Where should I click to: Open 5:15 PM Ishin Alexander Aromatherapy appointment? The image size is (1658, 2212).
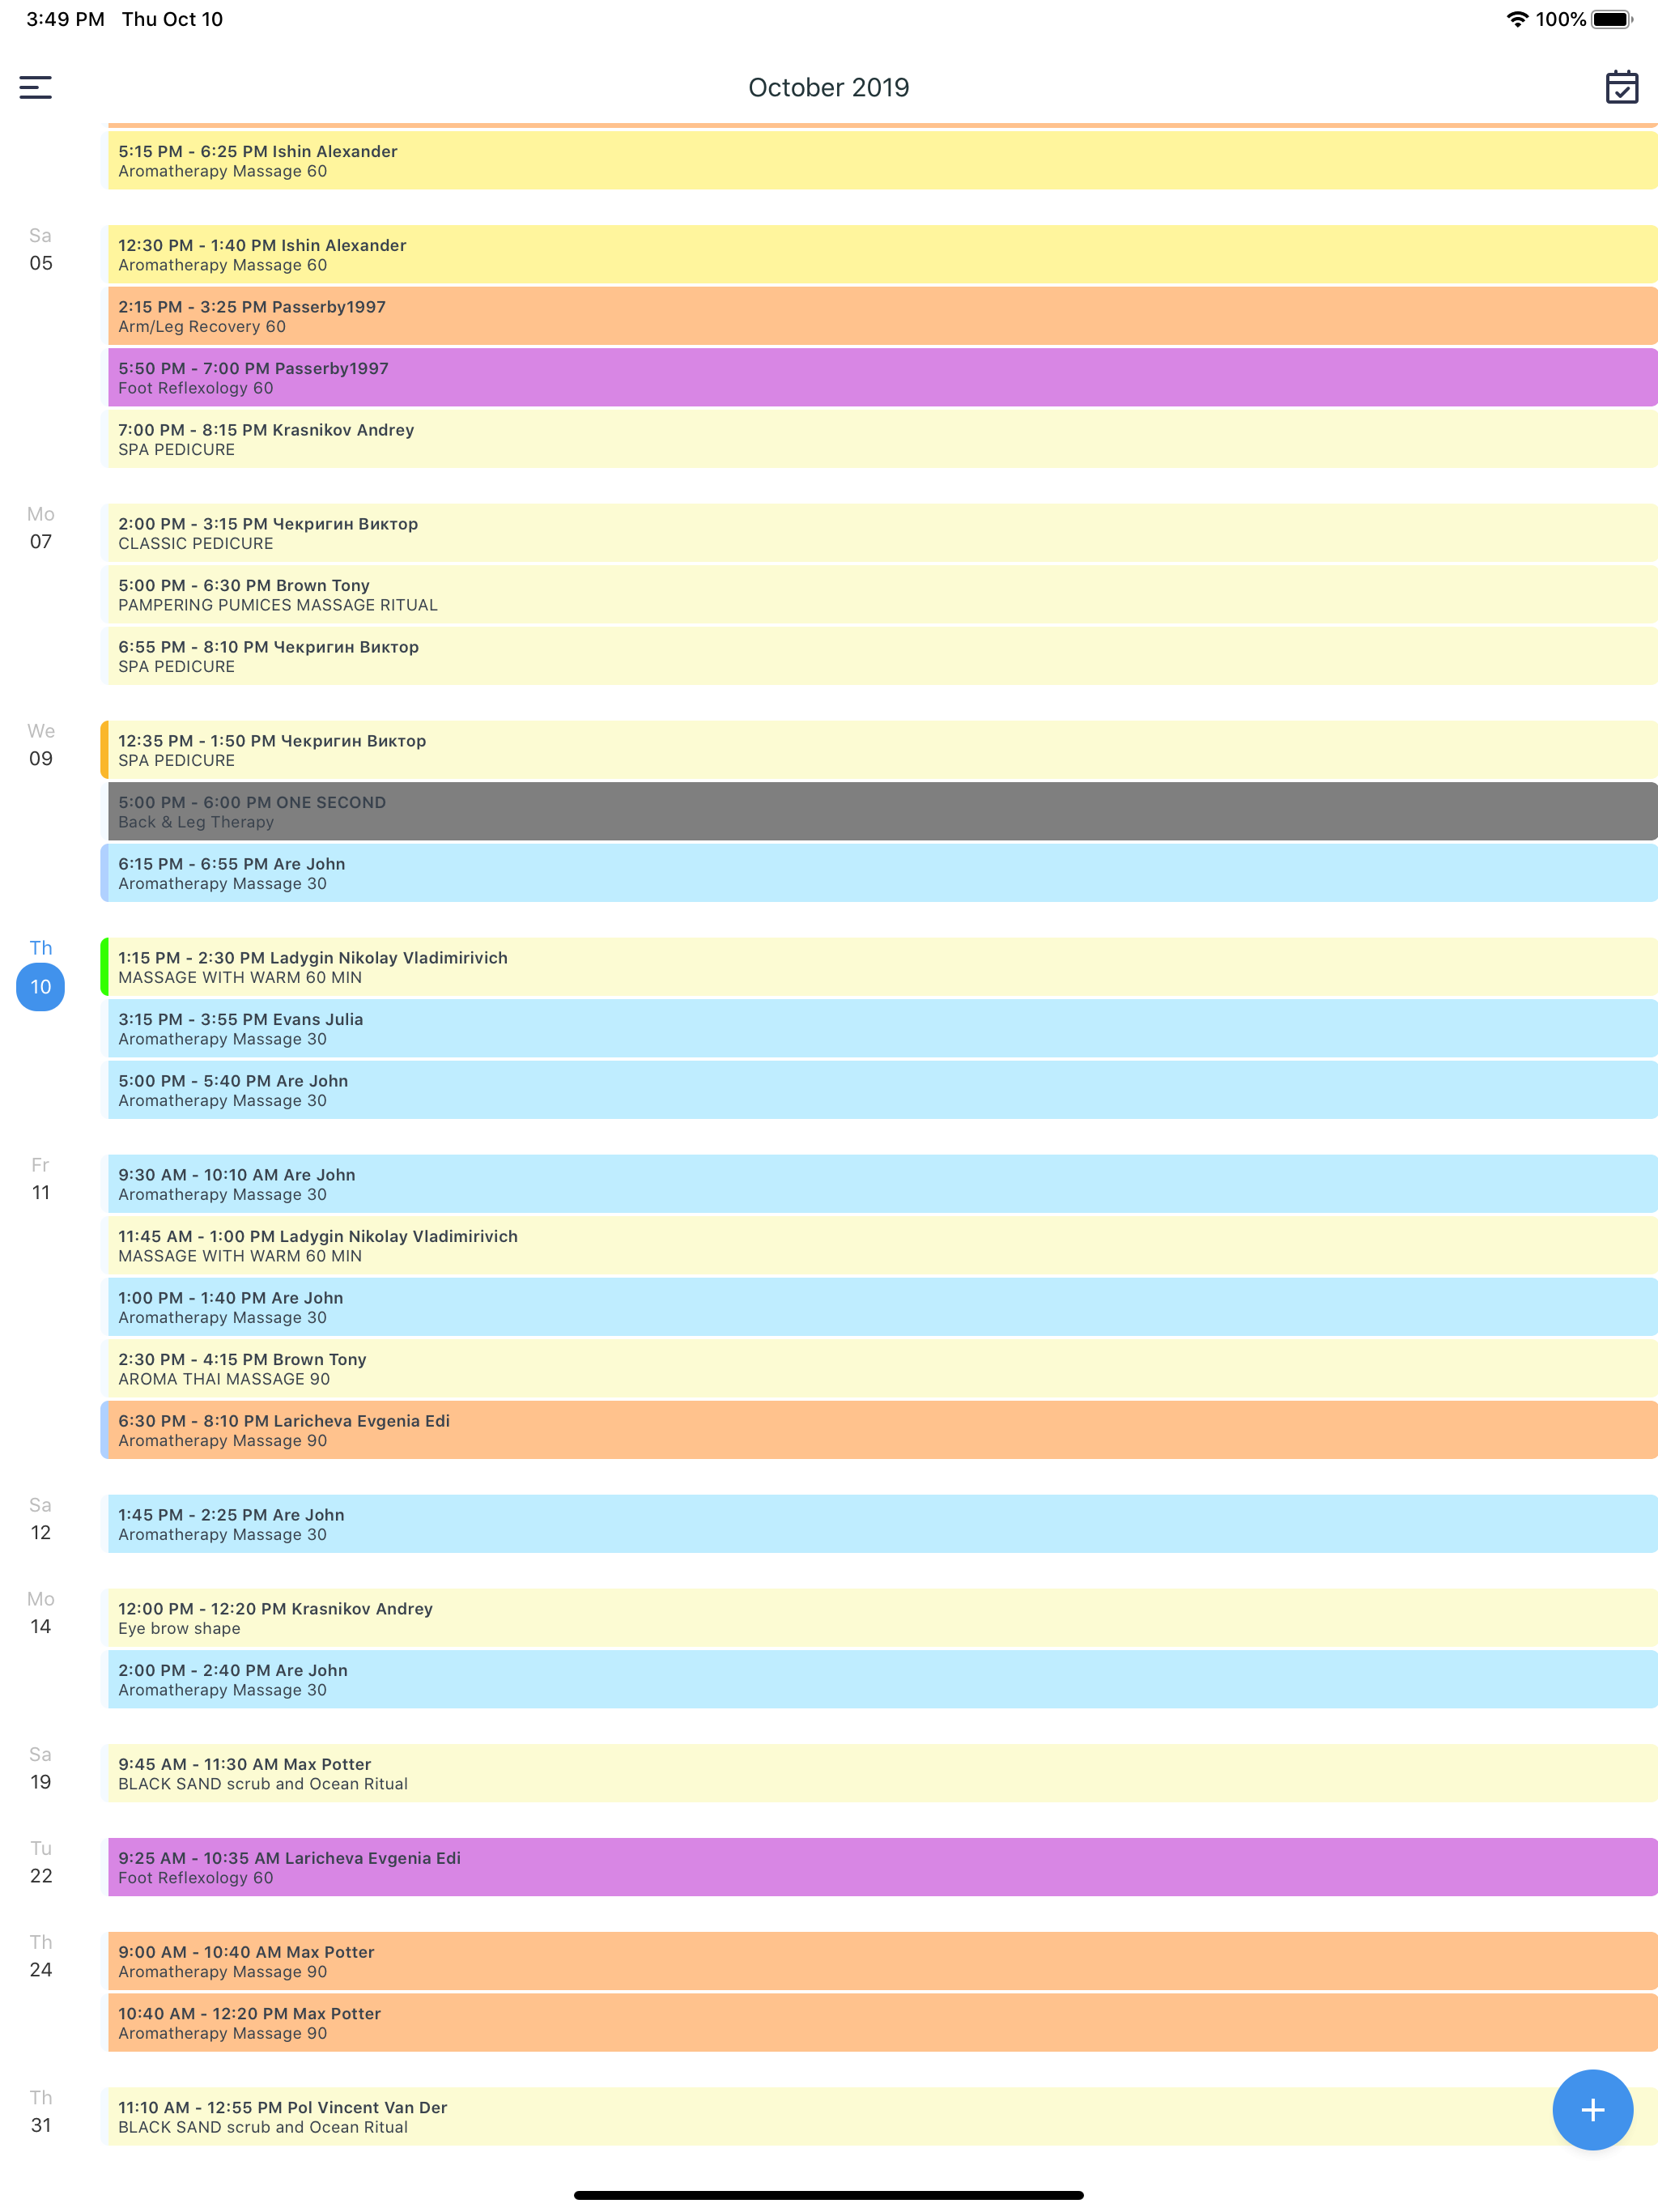(x=880, y=161)
